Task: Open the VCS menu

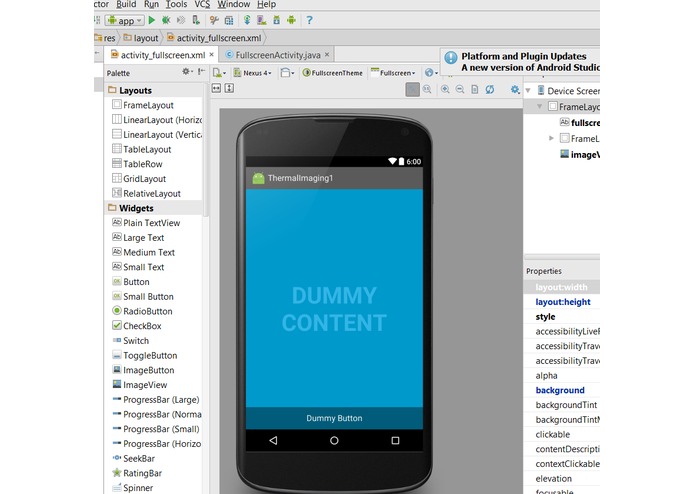Action: [202, 4]
